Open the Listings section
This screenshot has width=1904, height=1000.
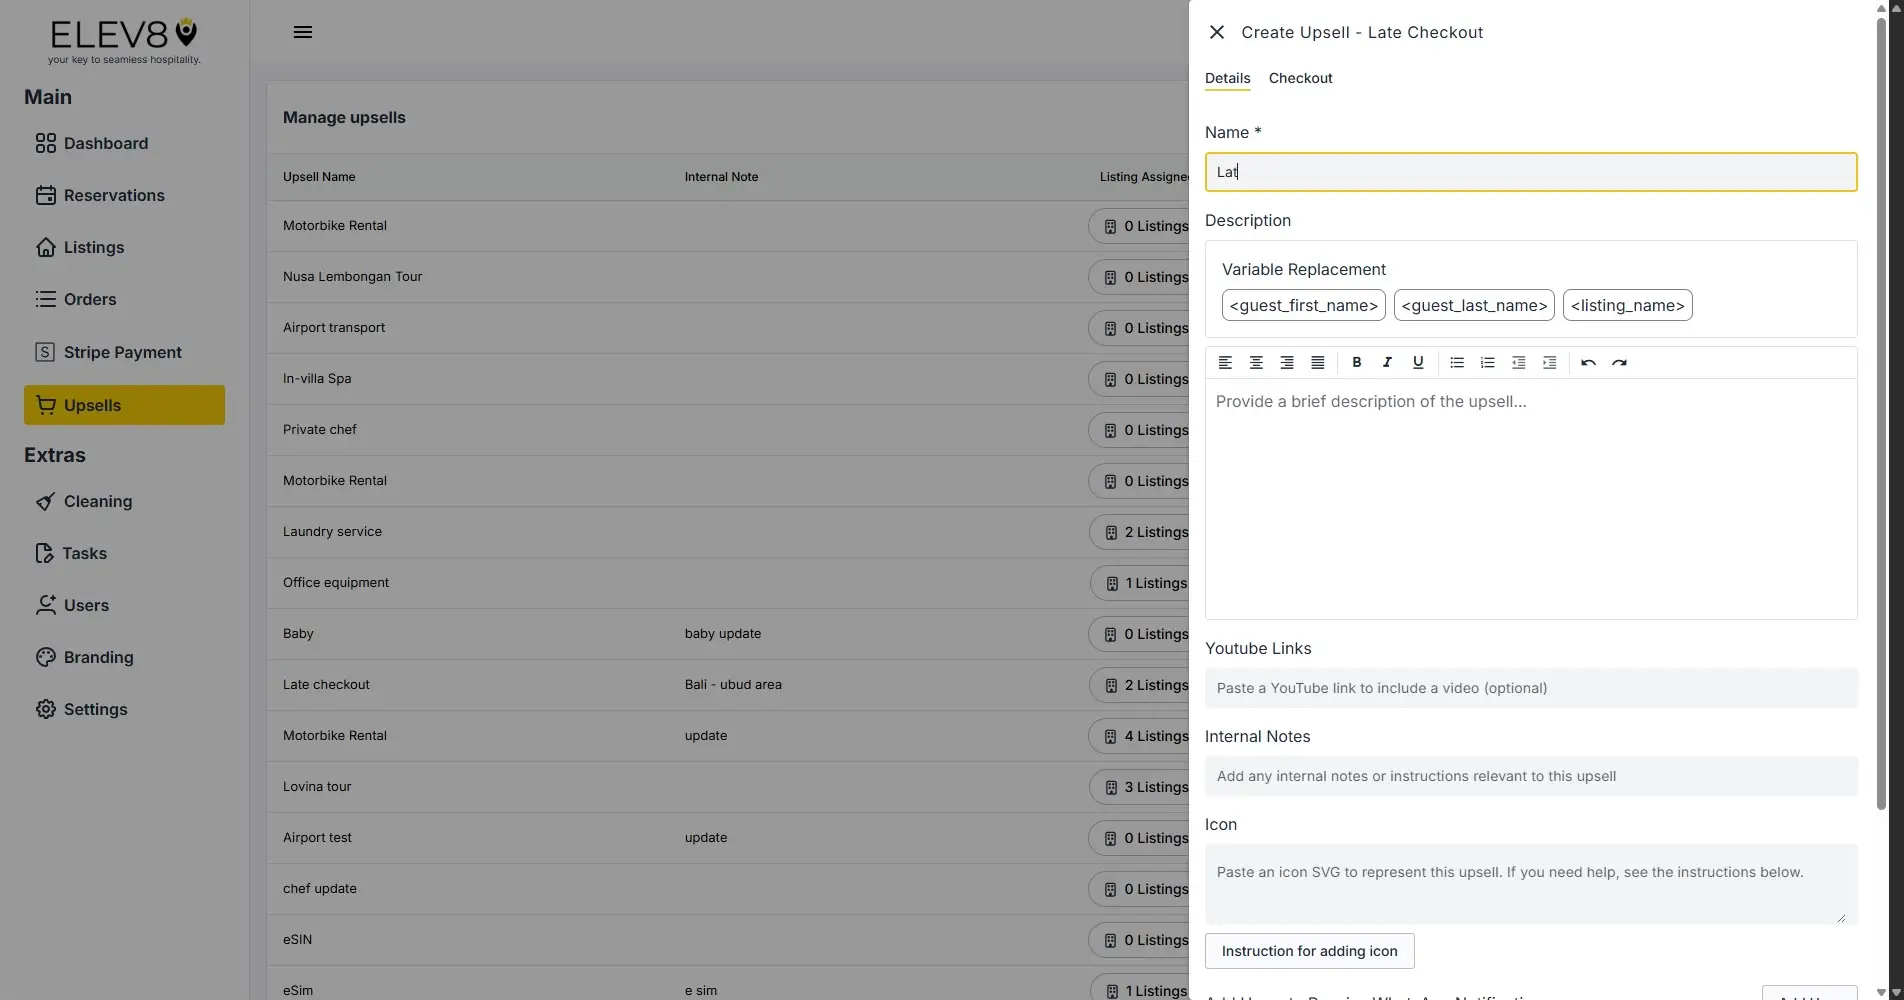(x=93, y=247)
